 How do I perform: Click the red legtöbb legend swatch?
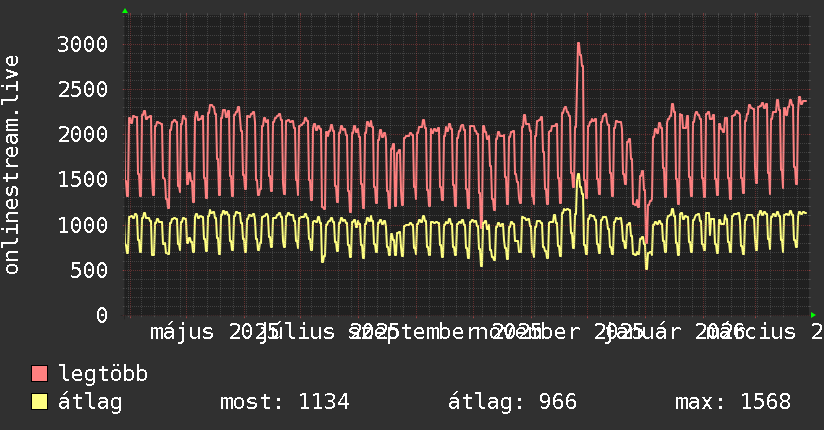pos(40,373)
